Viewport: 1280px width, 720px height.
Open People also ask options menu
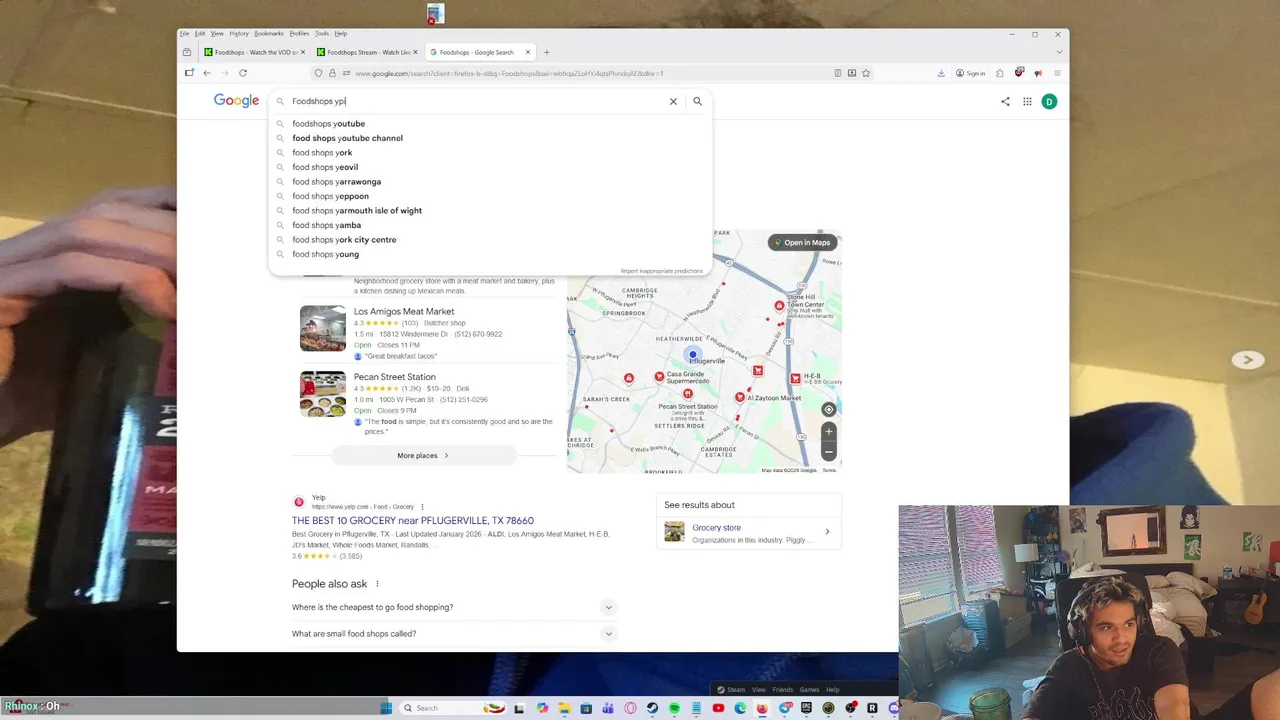coord(377,584)
